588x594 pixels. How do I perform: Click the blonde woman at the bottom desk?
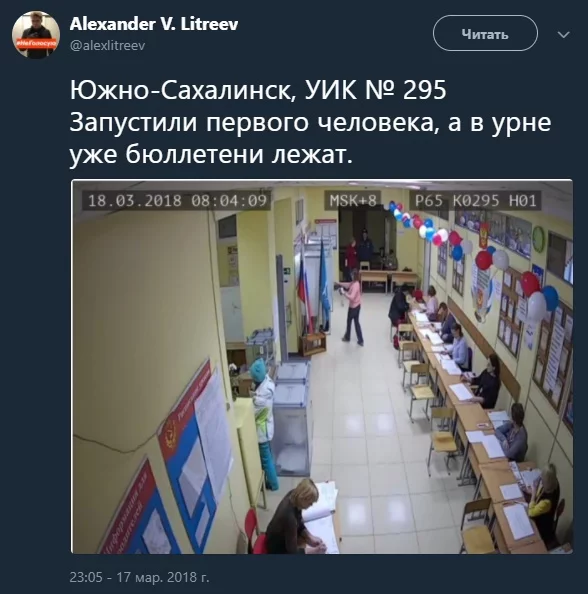(x=294, y=517)
